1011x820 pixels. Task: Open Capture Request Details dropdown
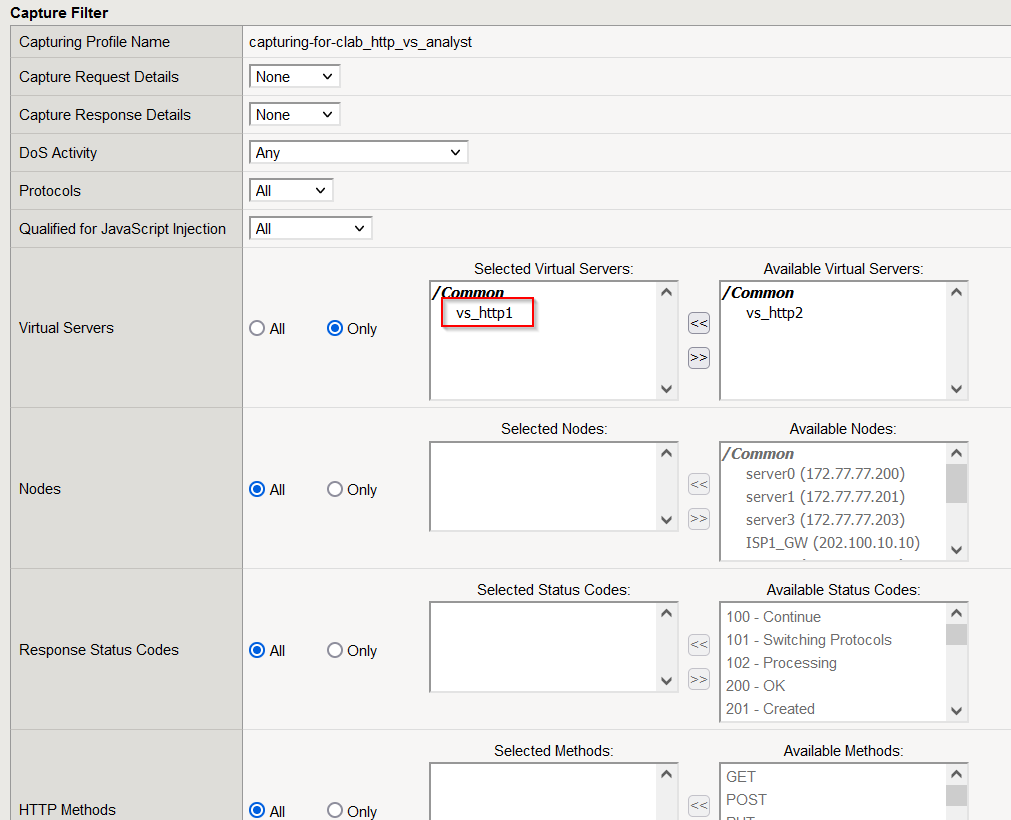tap(294, 77)
